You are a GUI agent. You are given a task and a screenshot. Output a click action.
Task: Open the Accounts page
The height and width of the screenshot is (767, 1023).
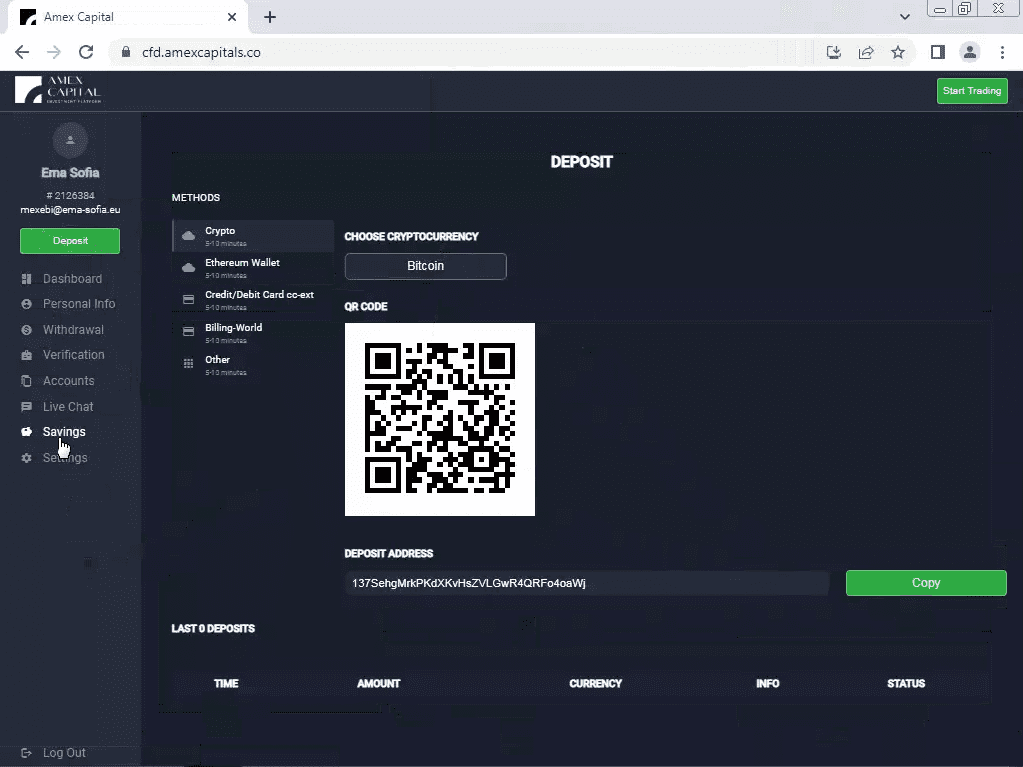(69, 381)
